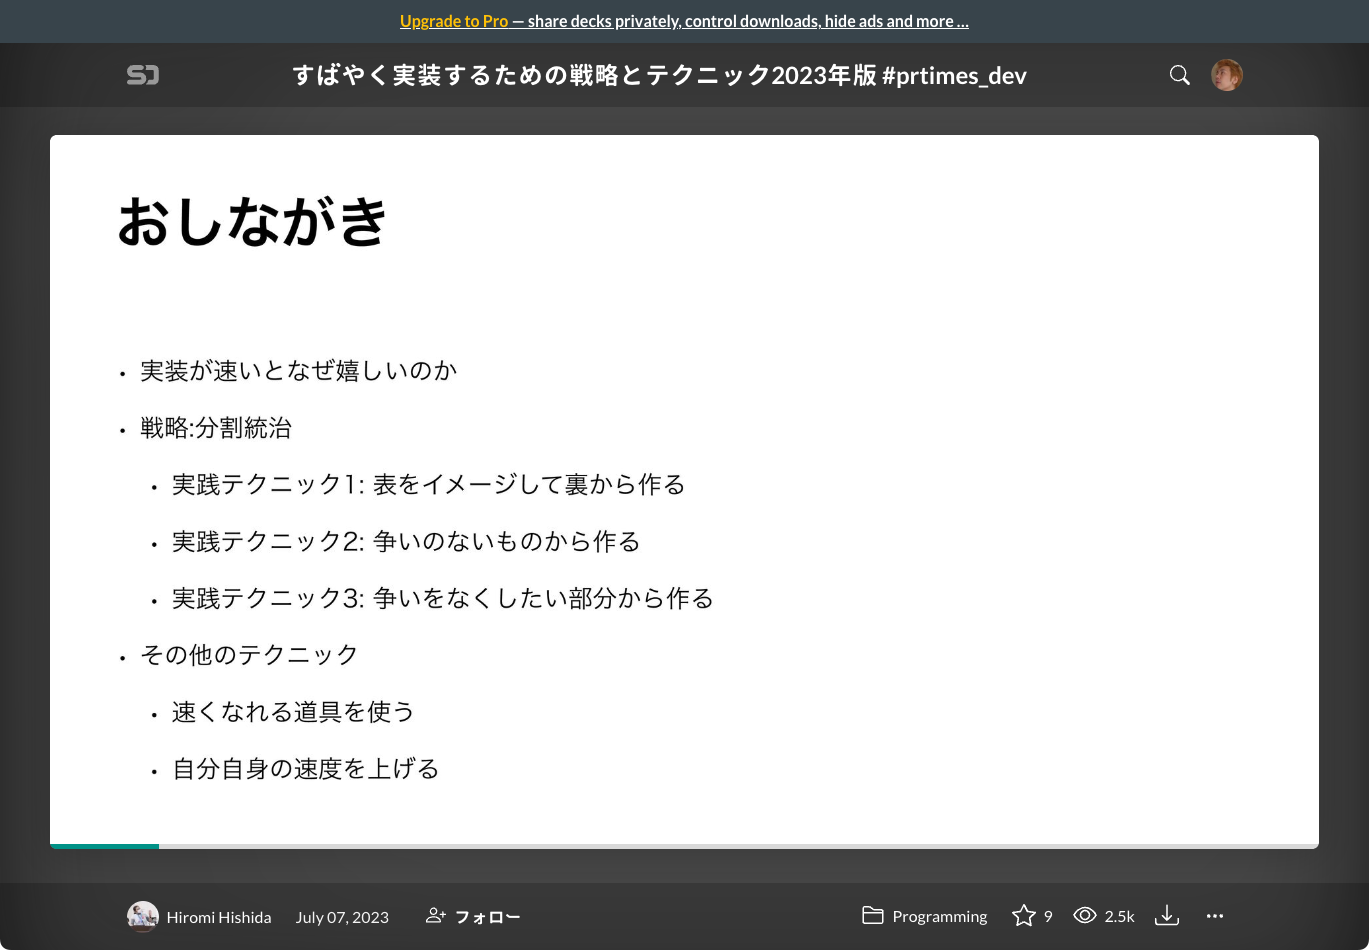Click the publication date July 07, 2023
This screenshot has height=950, width=1369.
click(x=341, y=916)
